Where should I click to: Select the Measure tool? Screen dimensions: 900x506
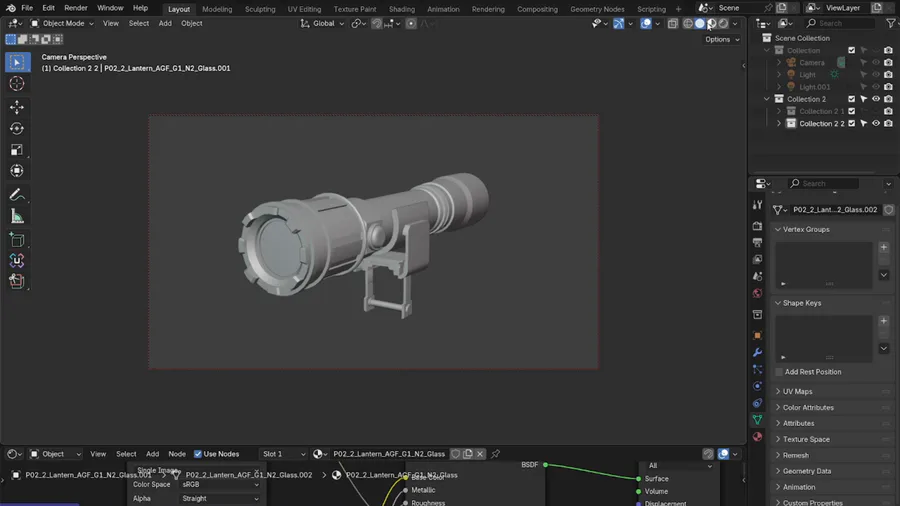pyautogui.click(x=17, y=216)
